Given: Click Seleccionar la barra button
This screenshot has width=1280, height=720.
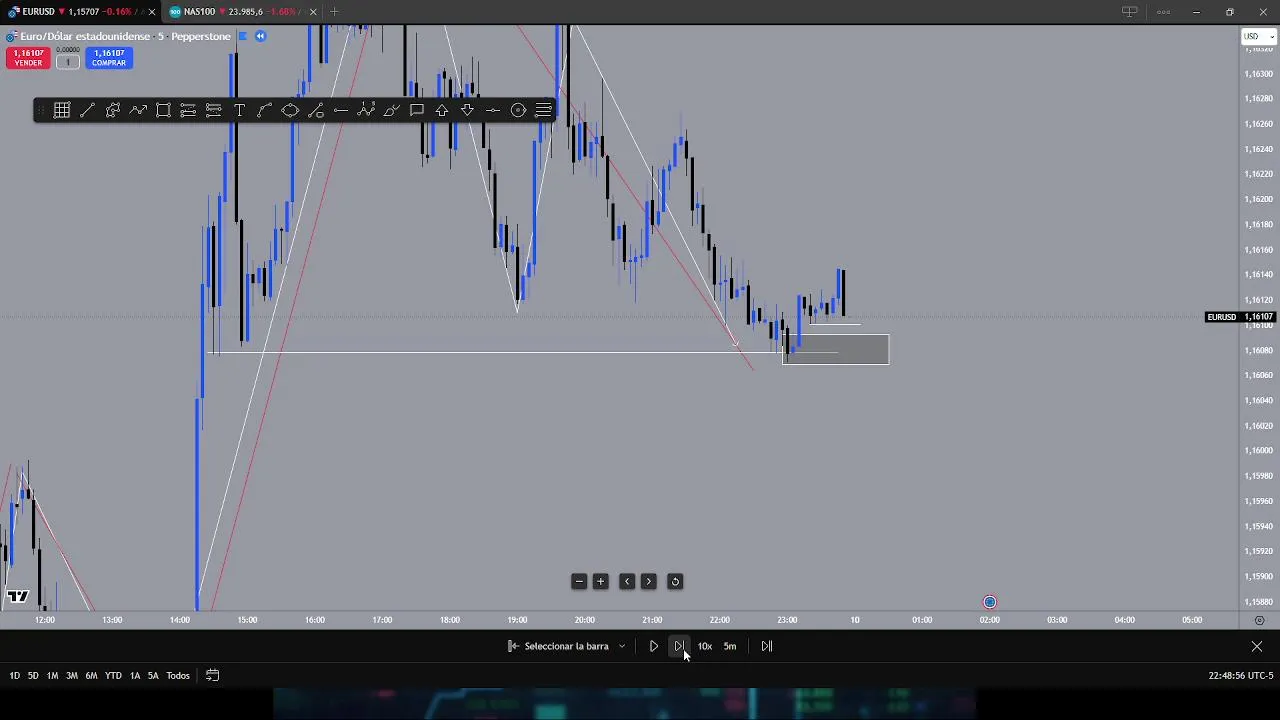Looking at the screenshot, I should tap(559, 646).
